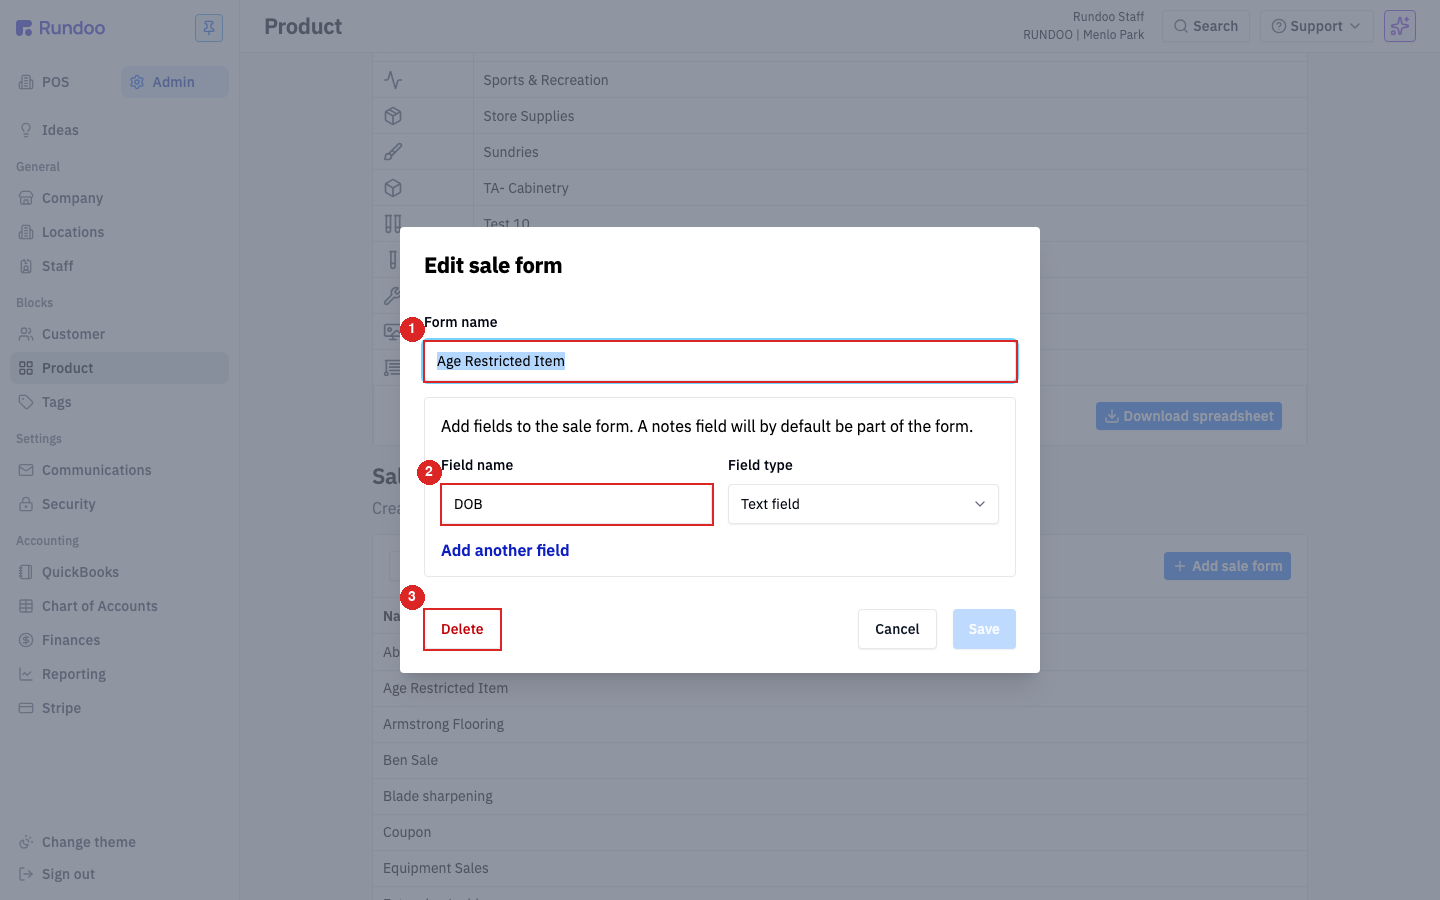This screenshot has width=1440, height=900.
Task: Click Sundries department name
Action: (511, 152)
